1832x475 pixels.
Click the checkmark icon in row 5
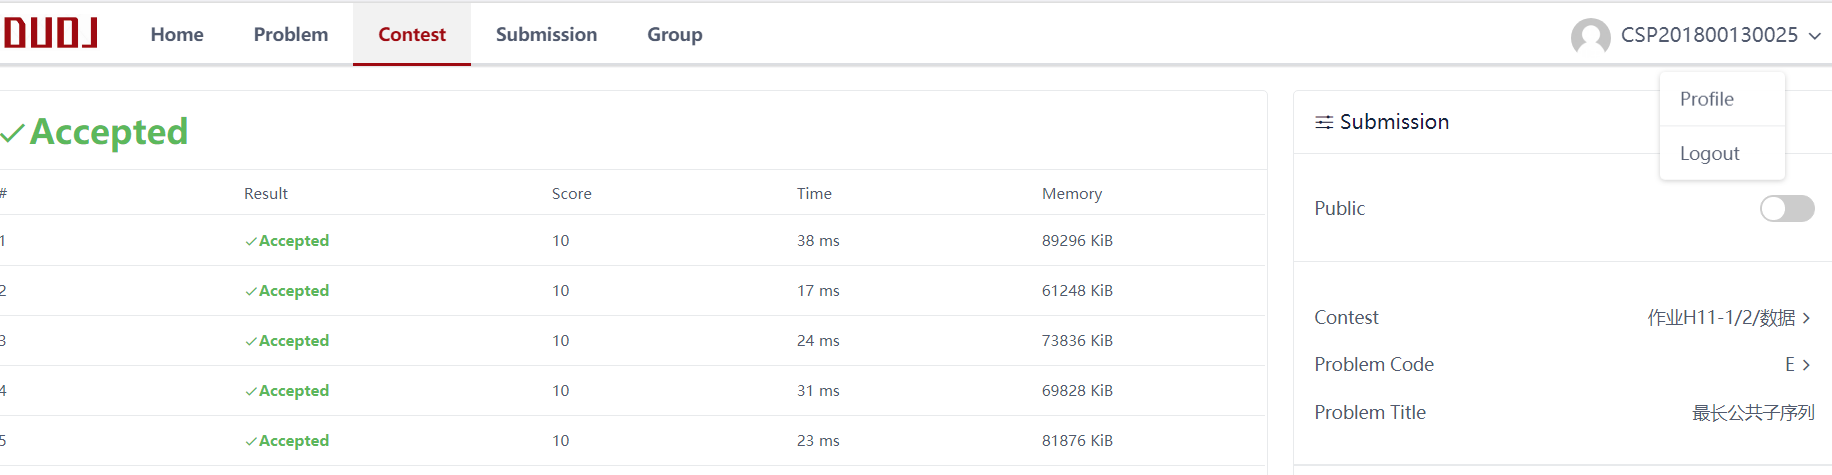(x=251, y=441)
